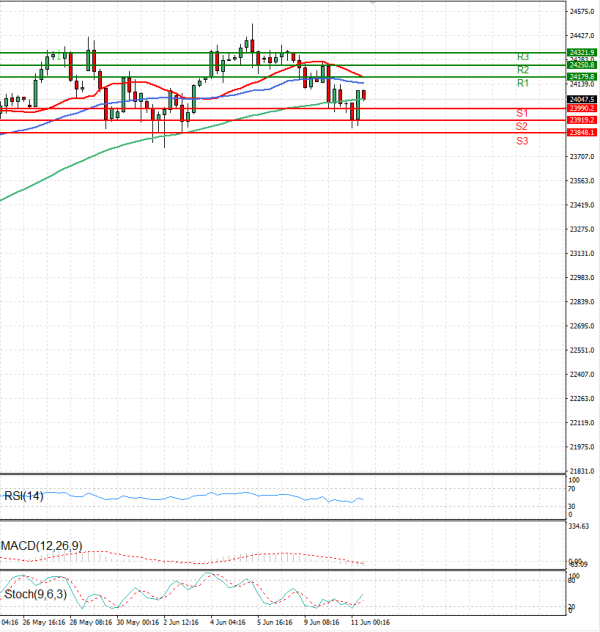Click the 28 May 08:16 time label
The image size is (600, 632).
point(91,623)
